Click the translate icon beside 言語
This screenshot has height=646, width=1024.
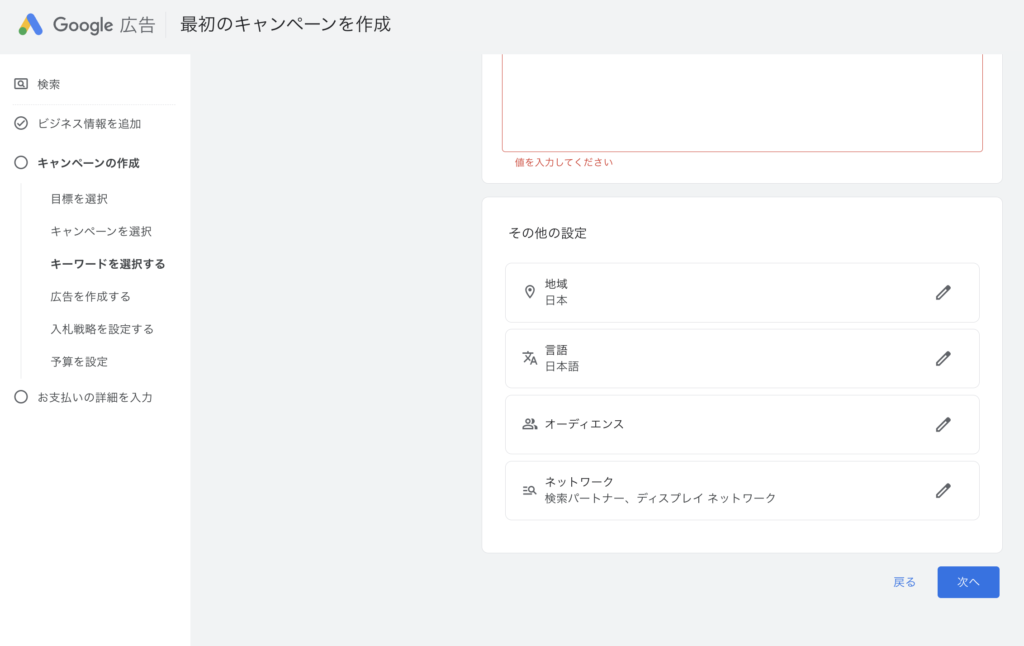click(530, 358)
